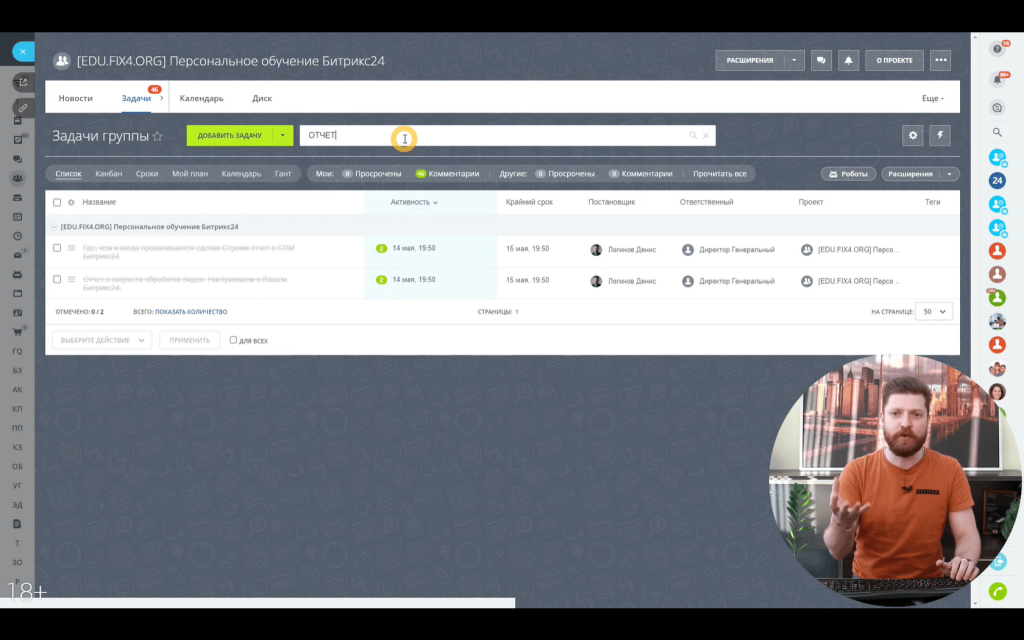1024x640 pixels.
Task: Enable the для всех checkbox
Action: (x=233, y=340)
